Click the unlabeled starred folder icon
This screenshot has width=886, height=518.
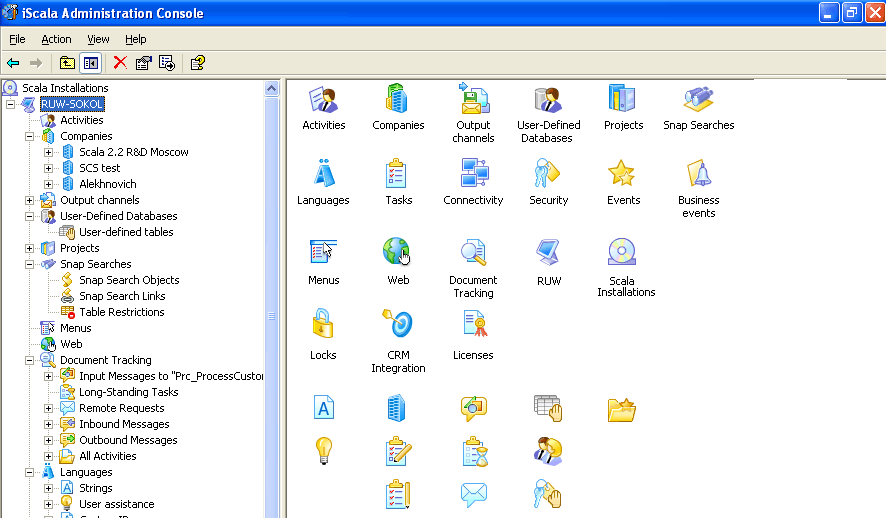(x=622, y=410)
